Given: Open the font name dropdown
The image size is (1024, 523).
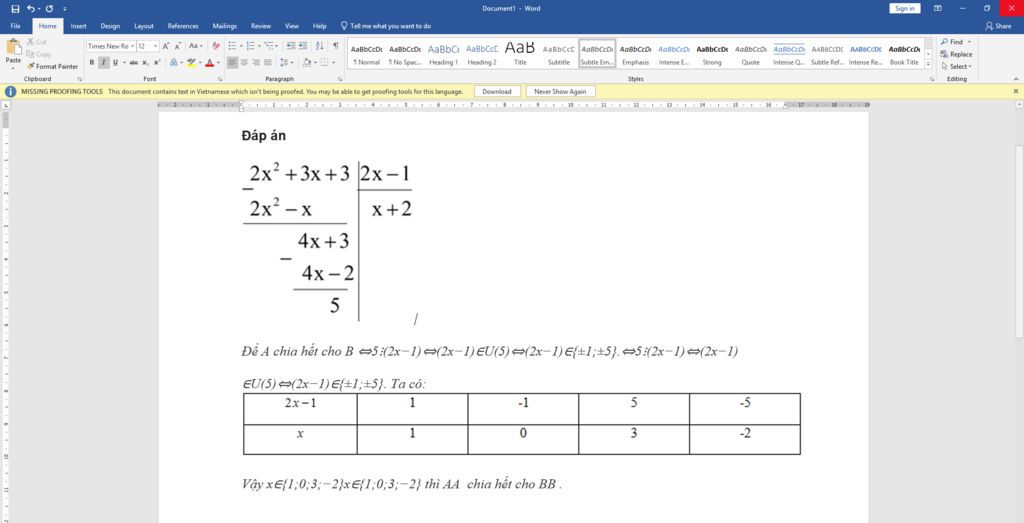Looking at the screenshot, I should pyautogui.click(x=130, y=46).
